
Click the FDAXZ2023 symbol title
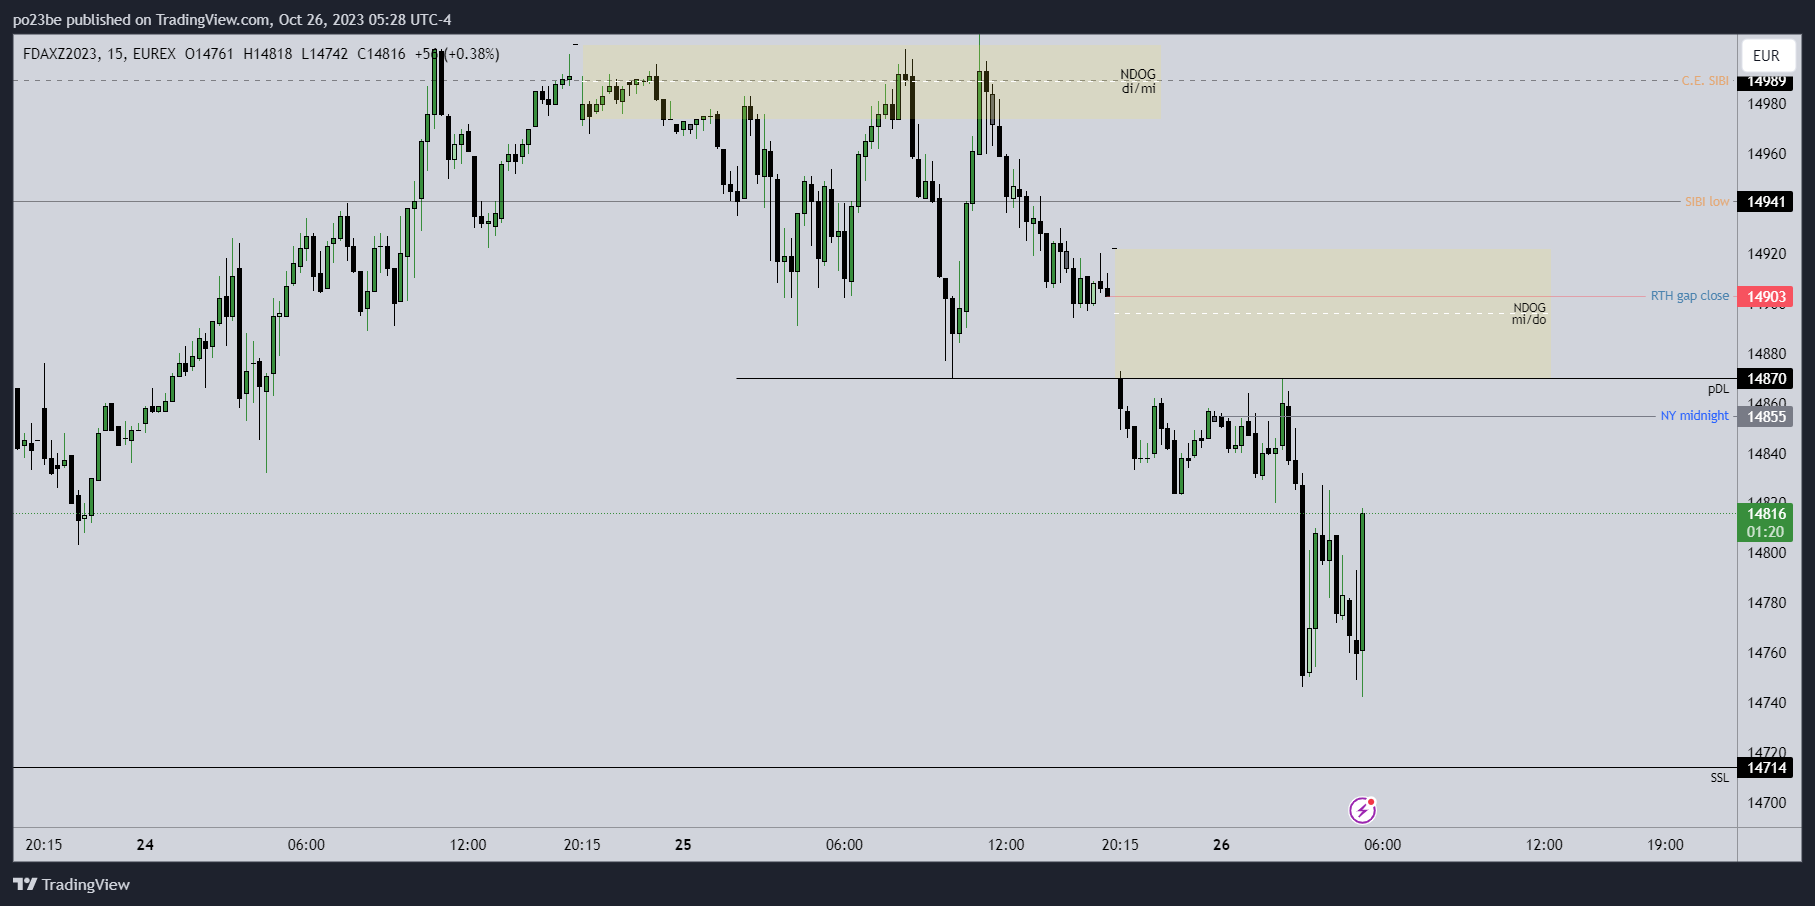coord(60,54)
